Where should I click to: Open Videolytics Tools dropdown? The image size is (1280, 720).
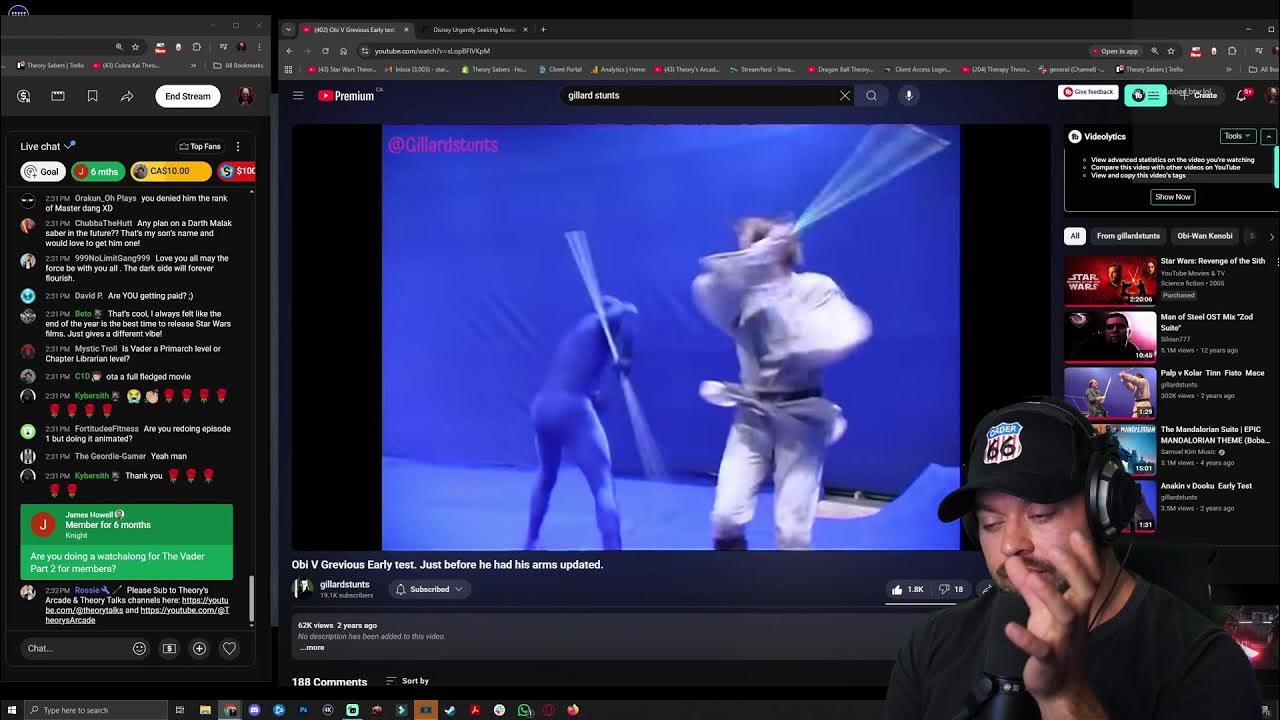[1238, 136]
